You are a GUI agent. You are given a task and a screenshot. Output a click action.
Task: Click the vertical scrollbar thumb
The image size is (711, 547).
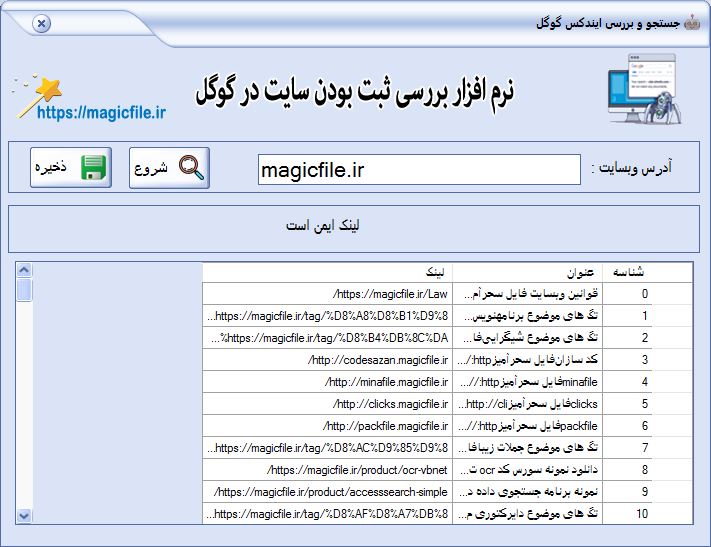pyautogui.click(x=24, y=290)
